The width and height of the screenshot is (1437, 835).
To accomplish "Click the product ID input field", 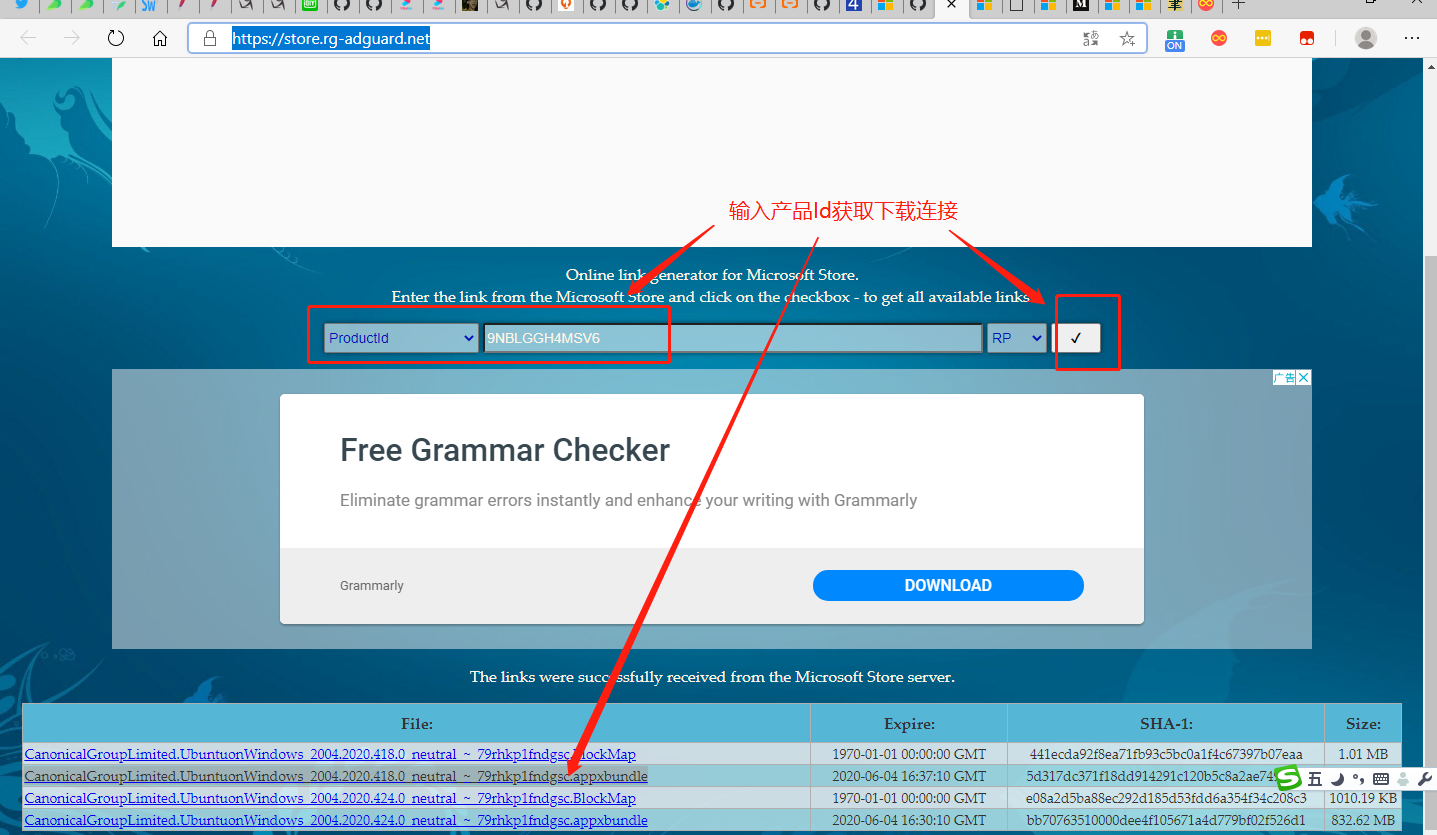I will pyautogui.click(x=732, y=338).
